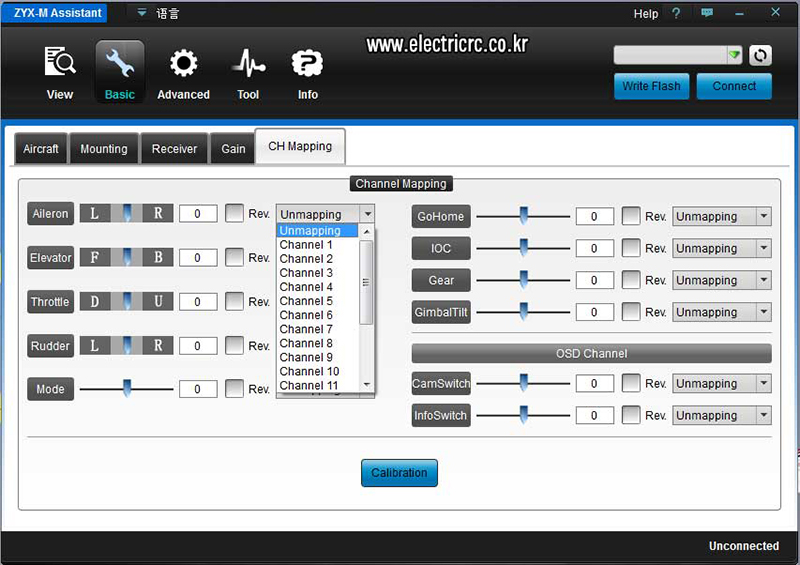Enable Rev. checkbox for Rudder
The width and height of the screenshot is (800, 565).
pyautogui.click(x=234, y=346)
